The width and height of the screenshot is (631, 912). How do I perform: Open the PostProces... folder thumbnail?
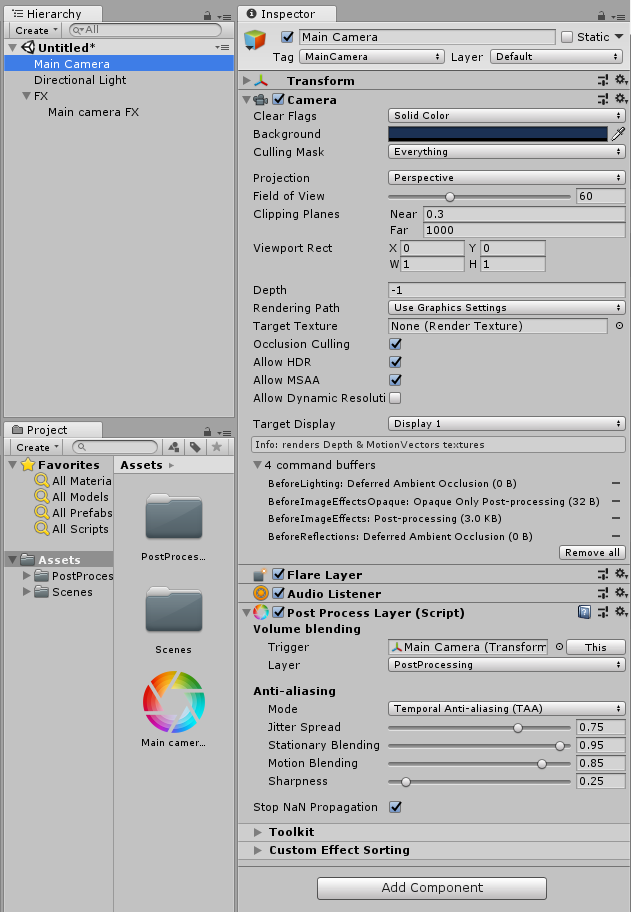[x=173, y=516]
